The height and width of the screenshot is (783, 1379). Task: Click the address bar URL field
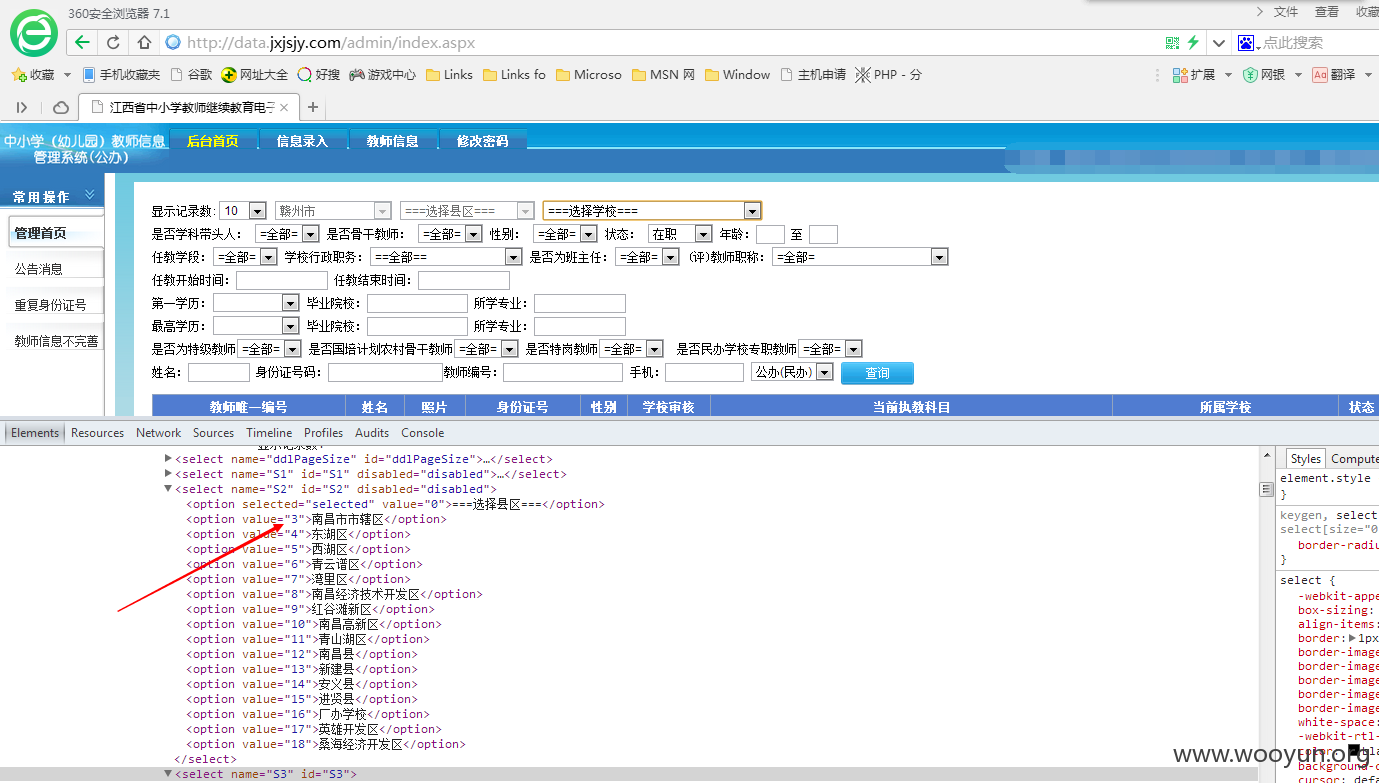click(660, 43)
